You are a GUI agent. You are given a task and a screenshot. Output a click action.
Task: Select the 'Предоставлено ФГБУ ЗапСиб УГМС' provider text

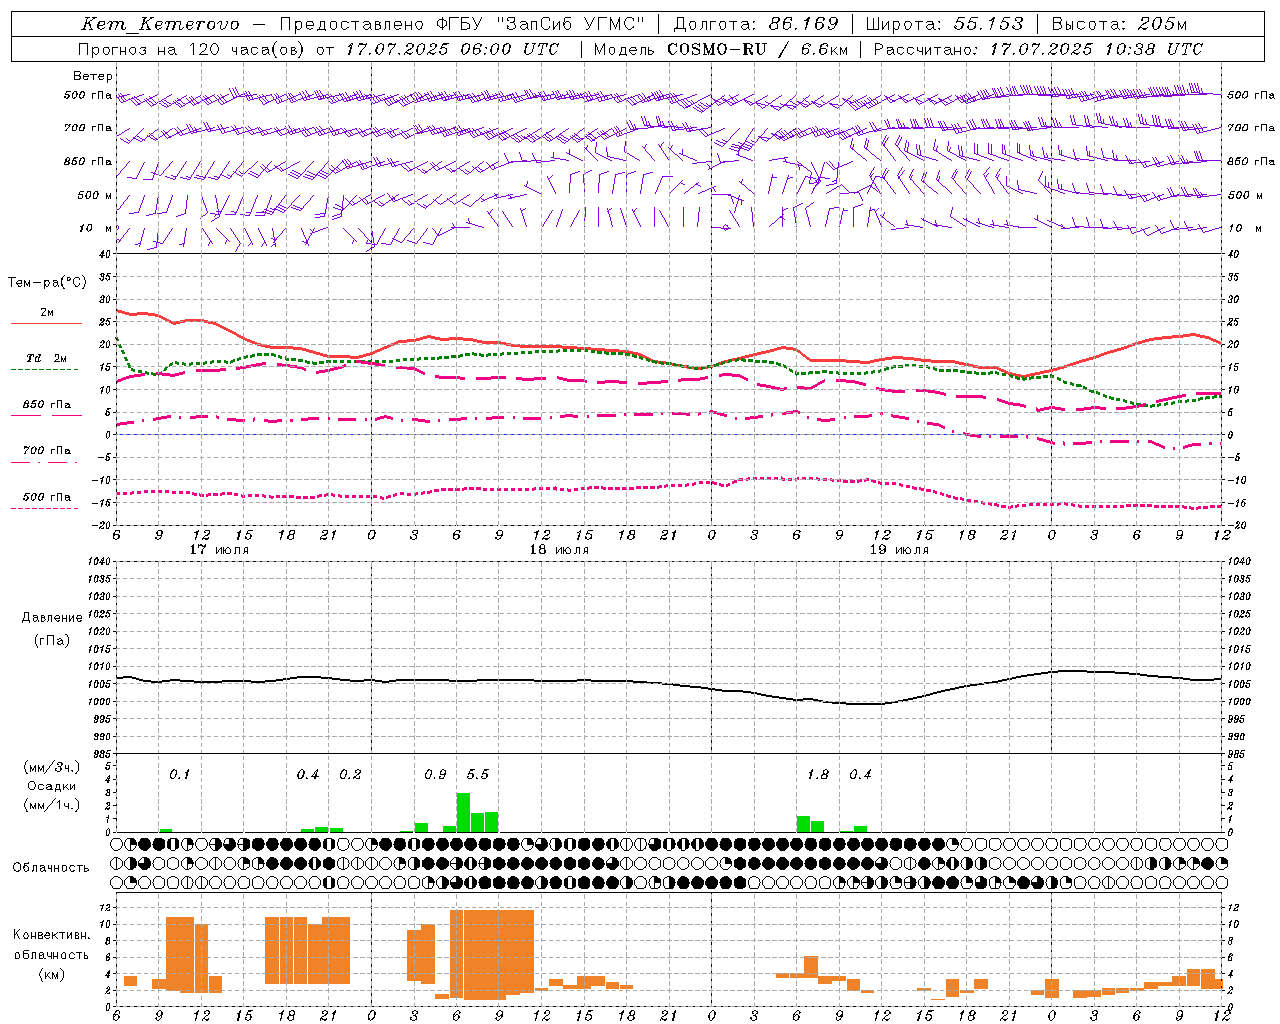pos(462,24)
